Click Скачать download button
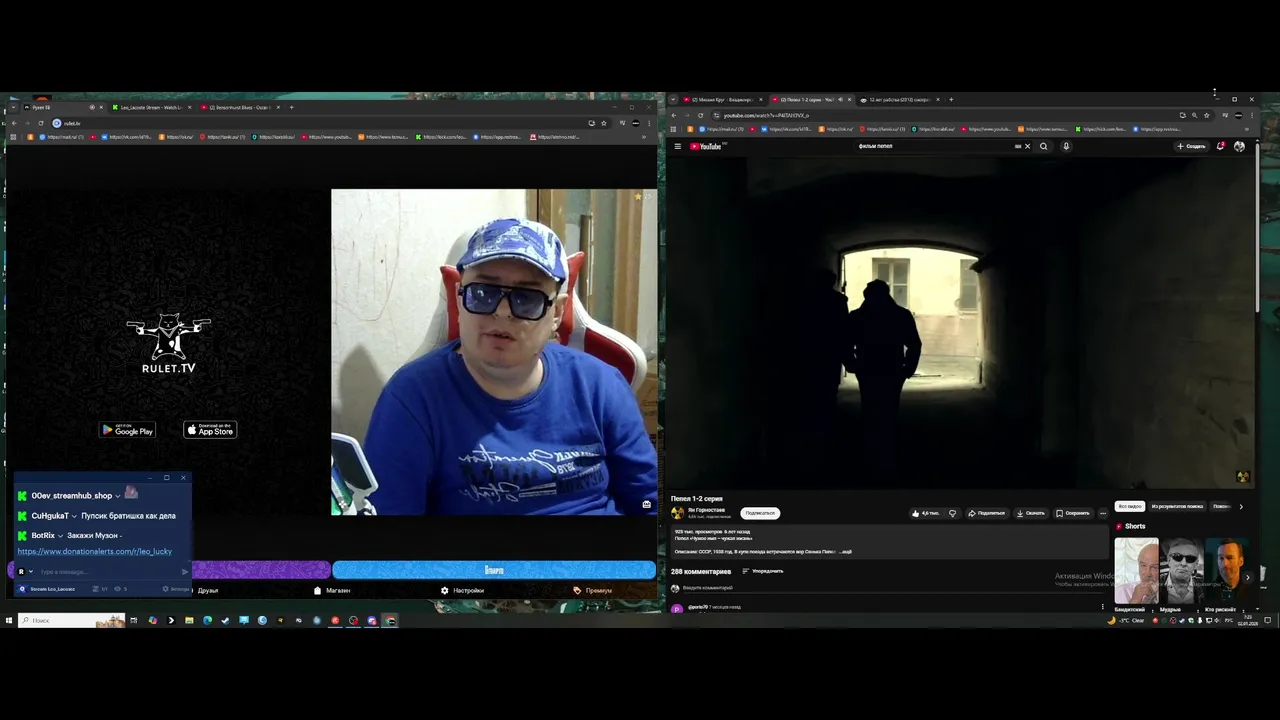The height and width of the screenshot is (720, 1280). 1031,513
